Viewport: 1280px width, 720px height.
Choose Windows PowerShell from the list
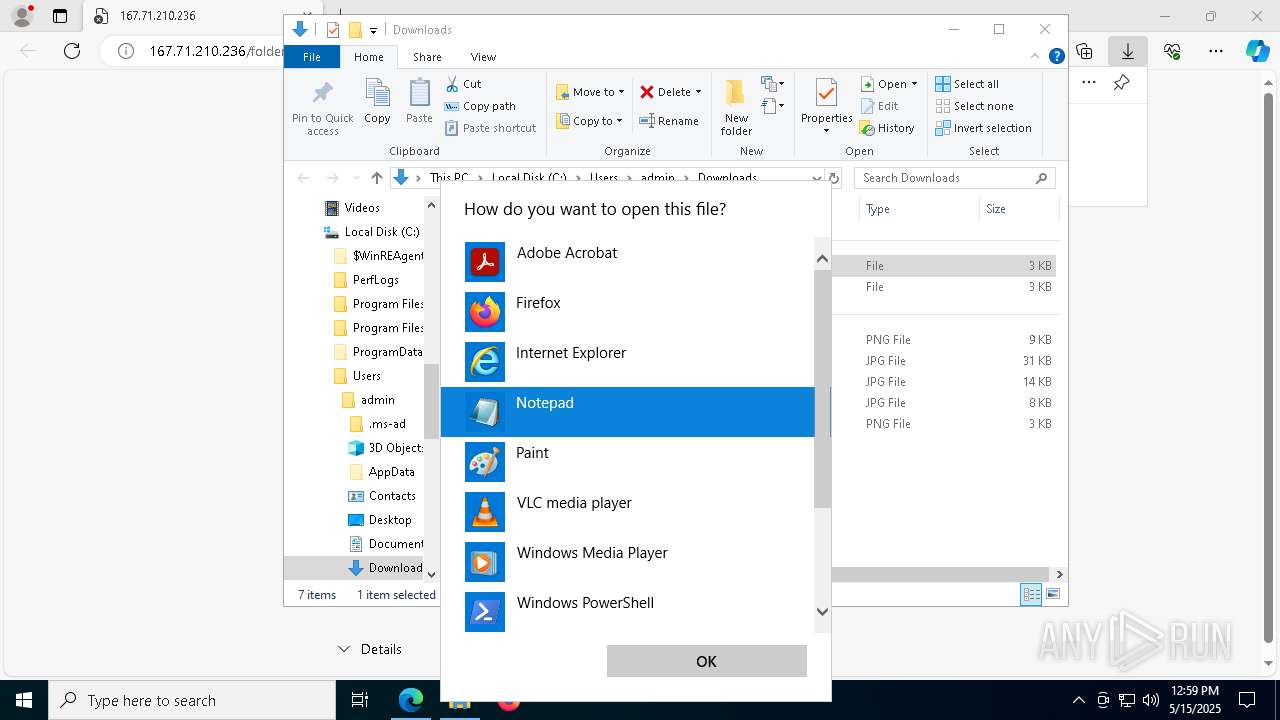click(627, 612)
